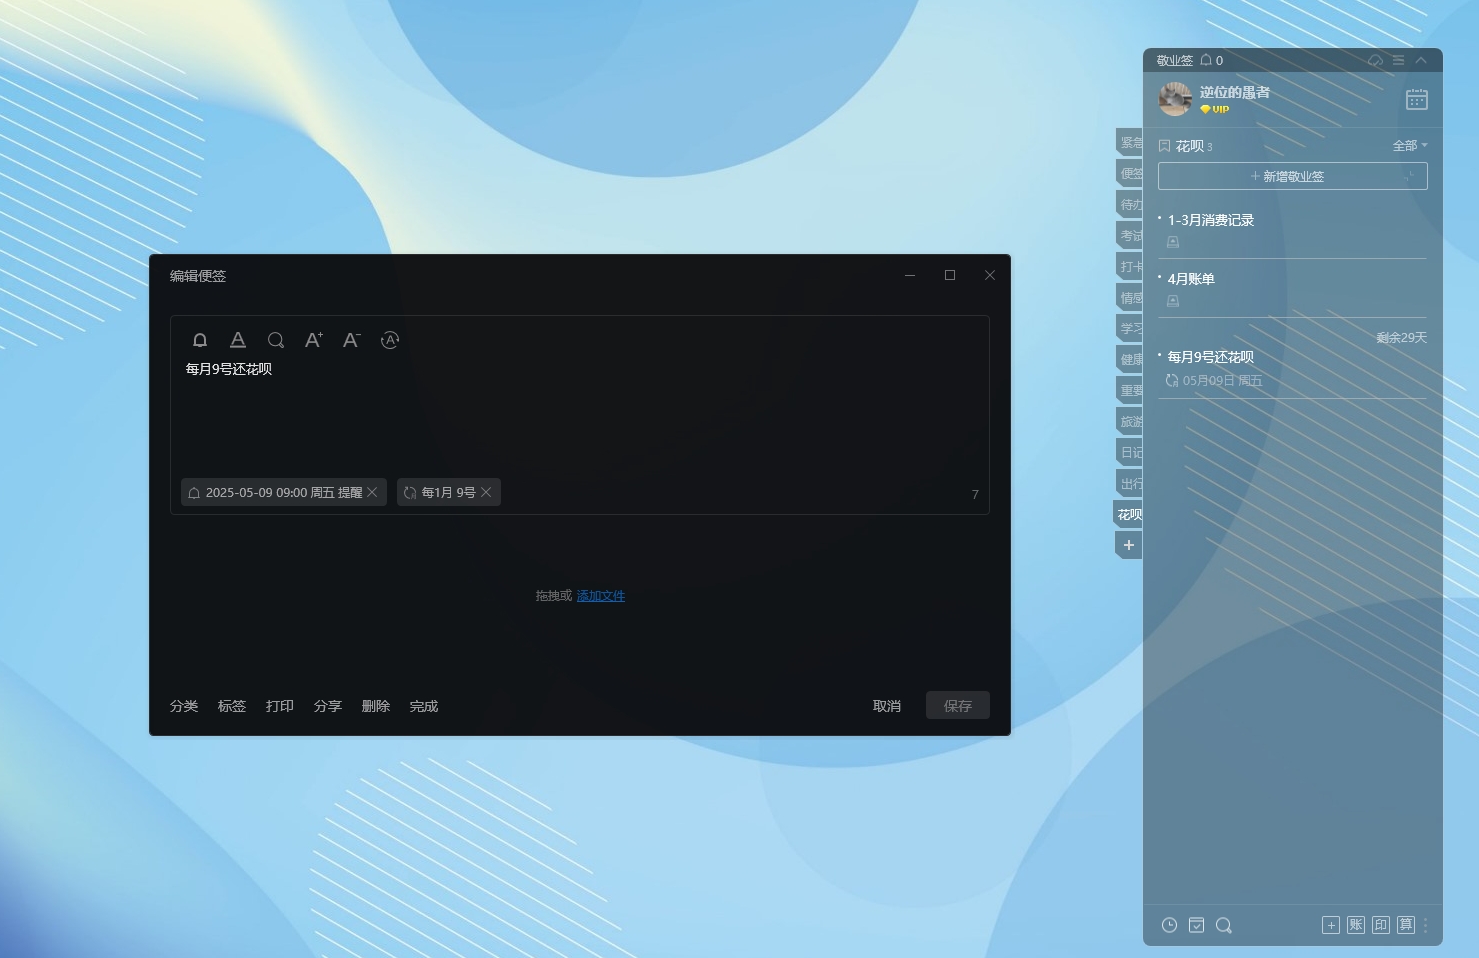Click the 添加文件 link

click(x=601, y=596)
